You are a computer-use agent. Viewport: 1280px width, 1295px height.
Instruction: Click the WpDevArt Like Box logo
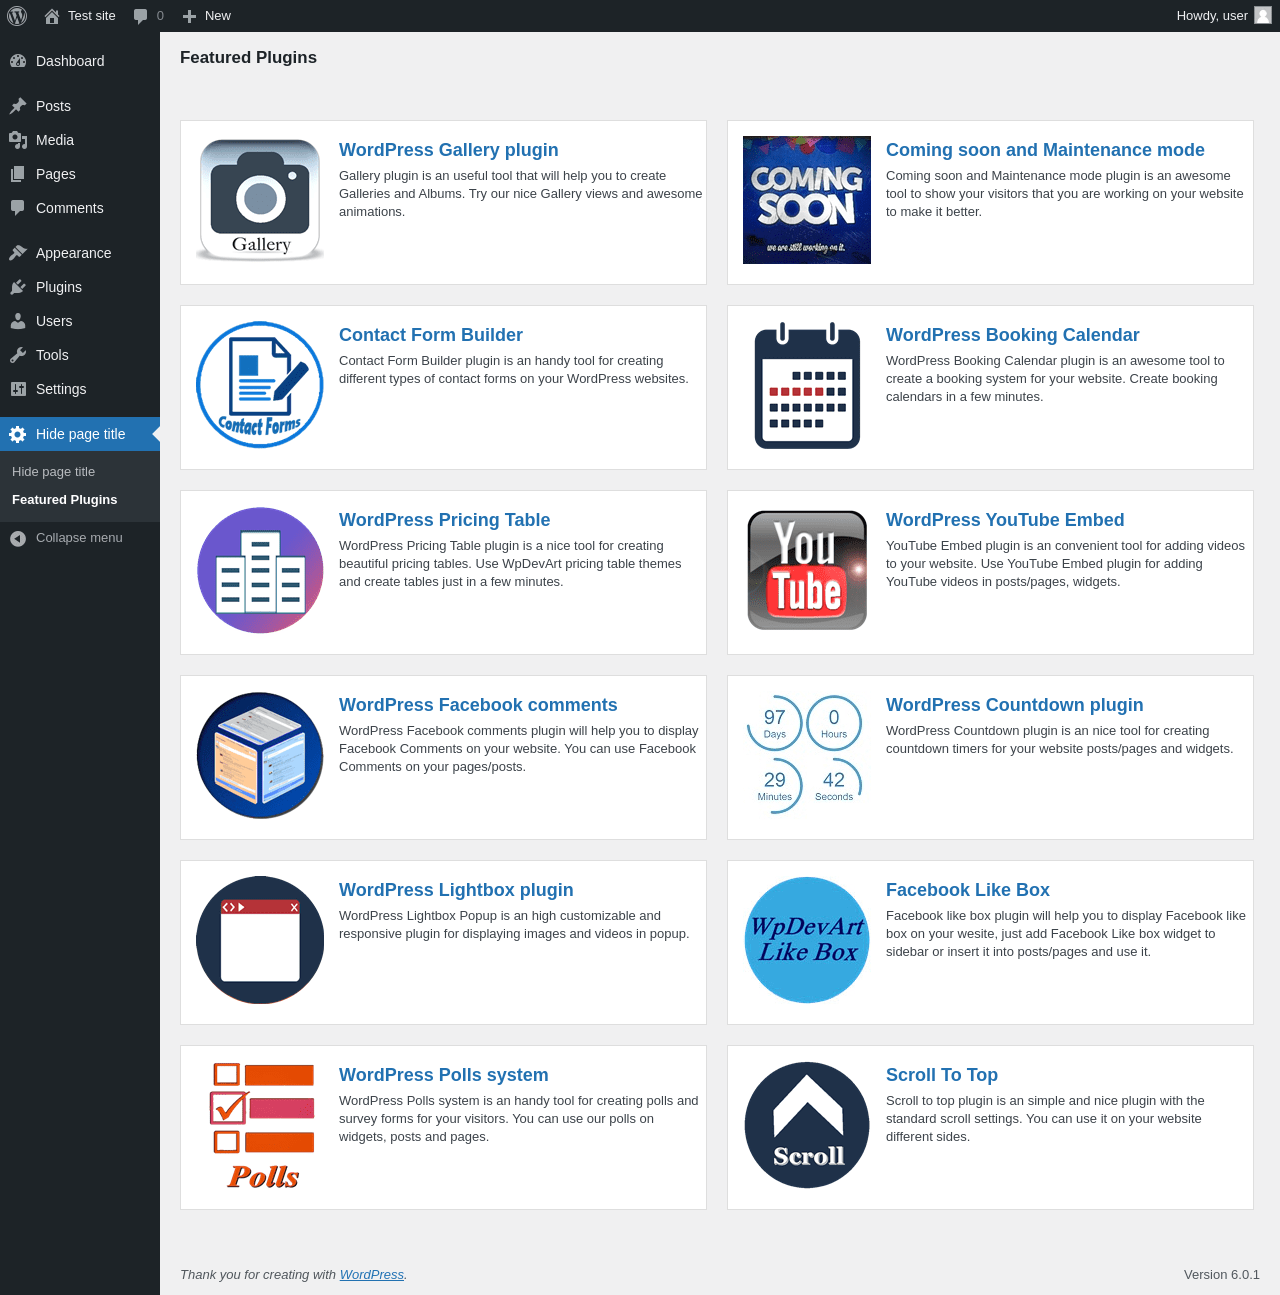pos(807,940)
